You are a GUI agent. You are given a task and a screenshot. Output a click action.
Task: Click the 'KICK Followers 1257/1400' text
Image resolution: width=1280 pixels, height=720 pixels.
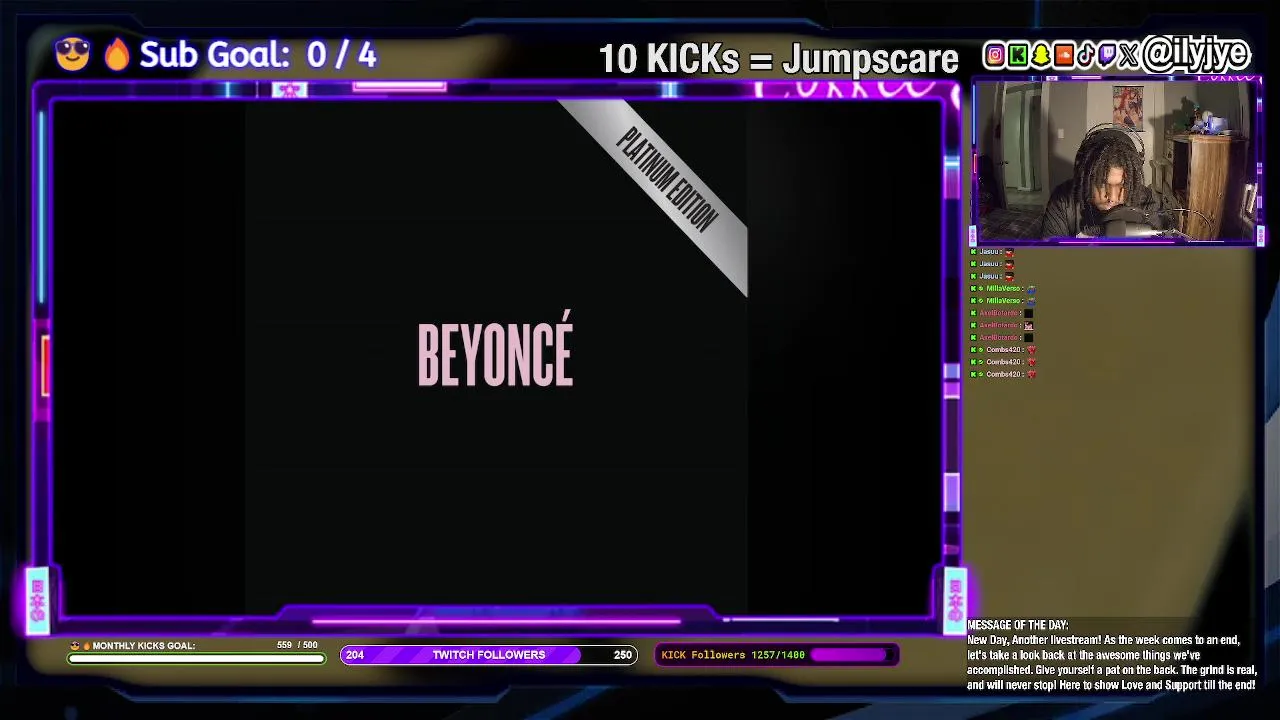pos(733,655)
